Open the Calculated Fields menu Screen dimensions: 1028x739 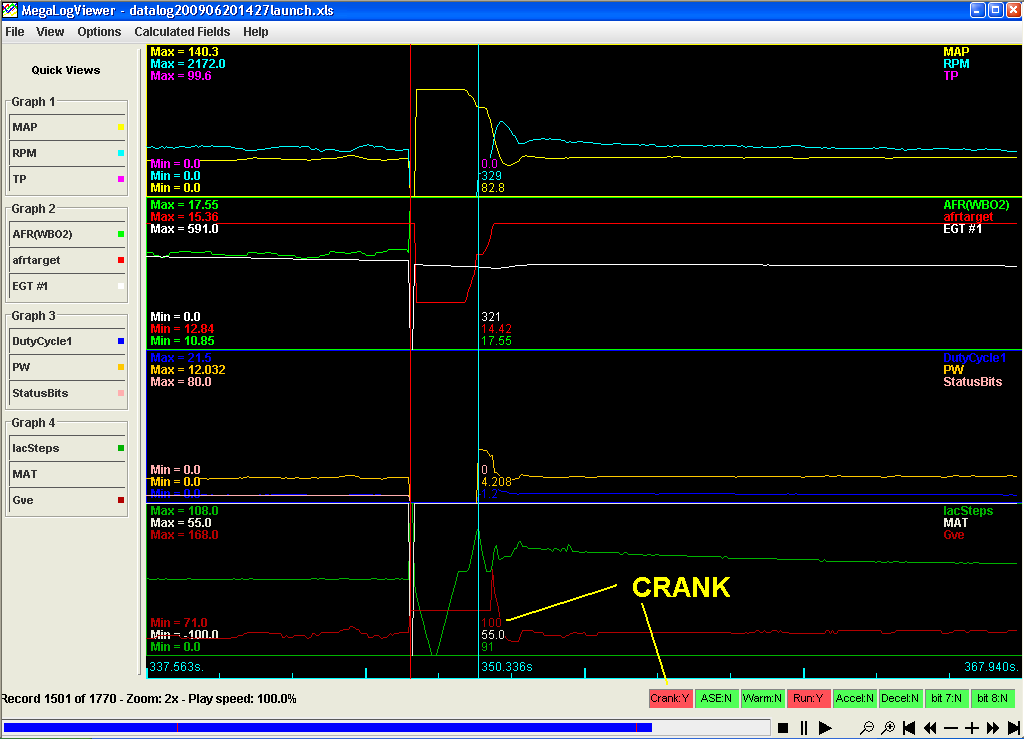(182, 31)
